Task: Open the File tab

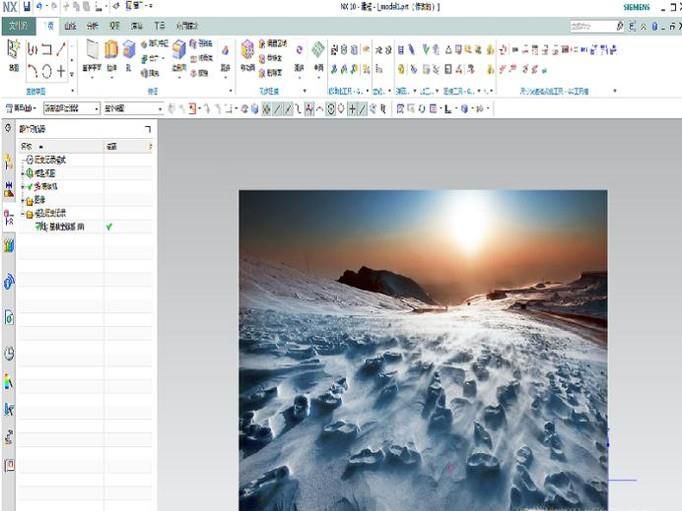Action: pyautogui.click(x=18, y=25)
